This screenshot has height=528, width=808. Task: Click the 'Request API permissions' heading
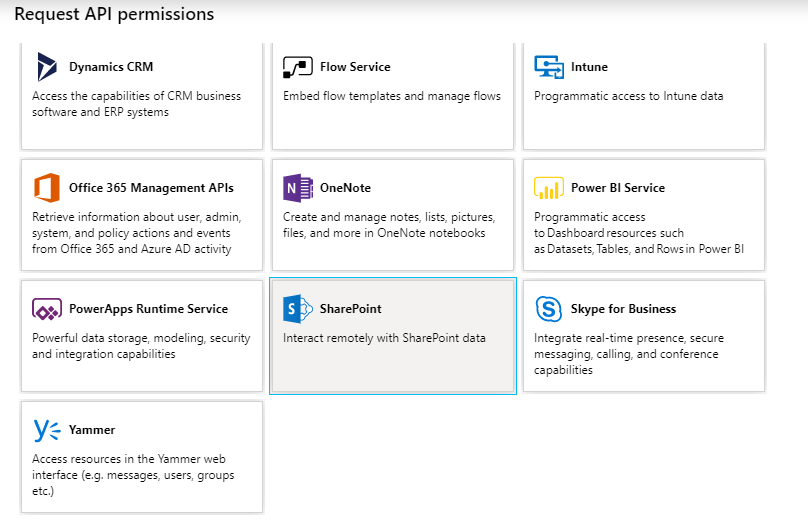(114, 14)
